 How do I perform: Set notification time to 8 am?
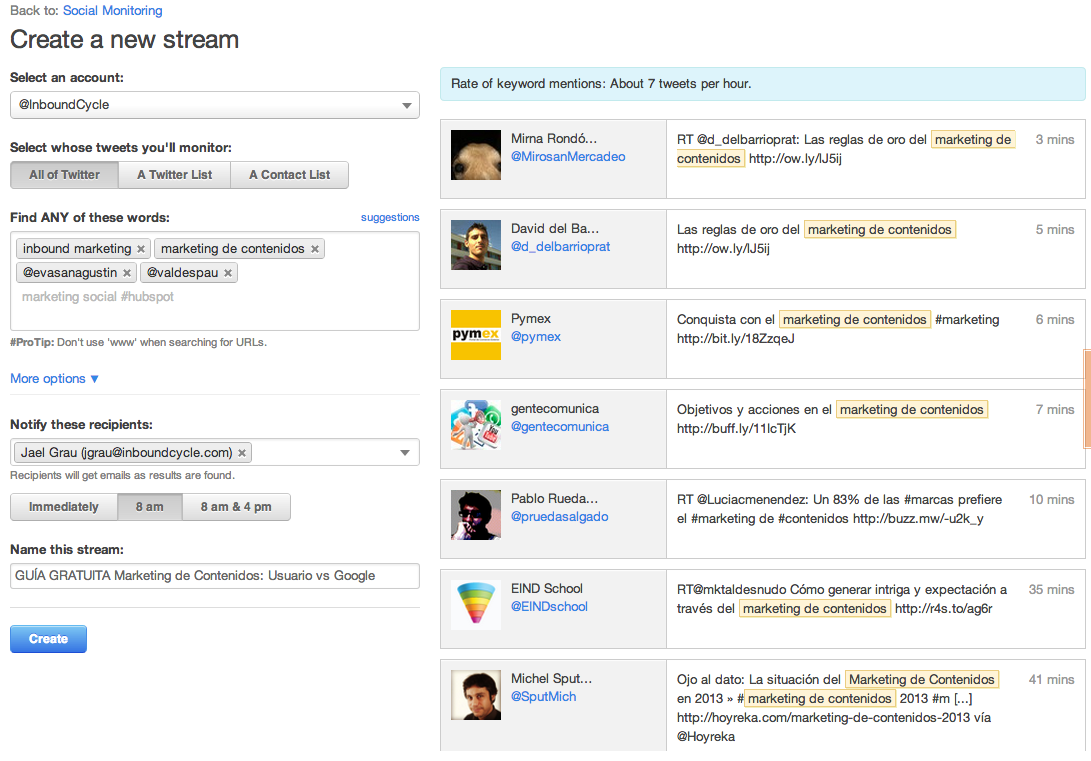(150, 507)
